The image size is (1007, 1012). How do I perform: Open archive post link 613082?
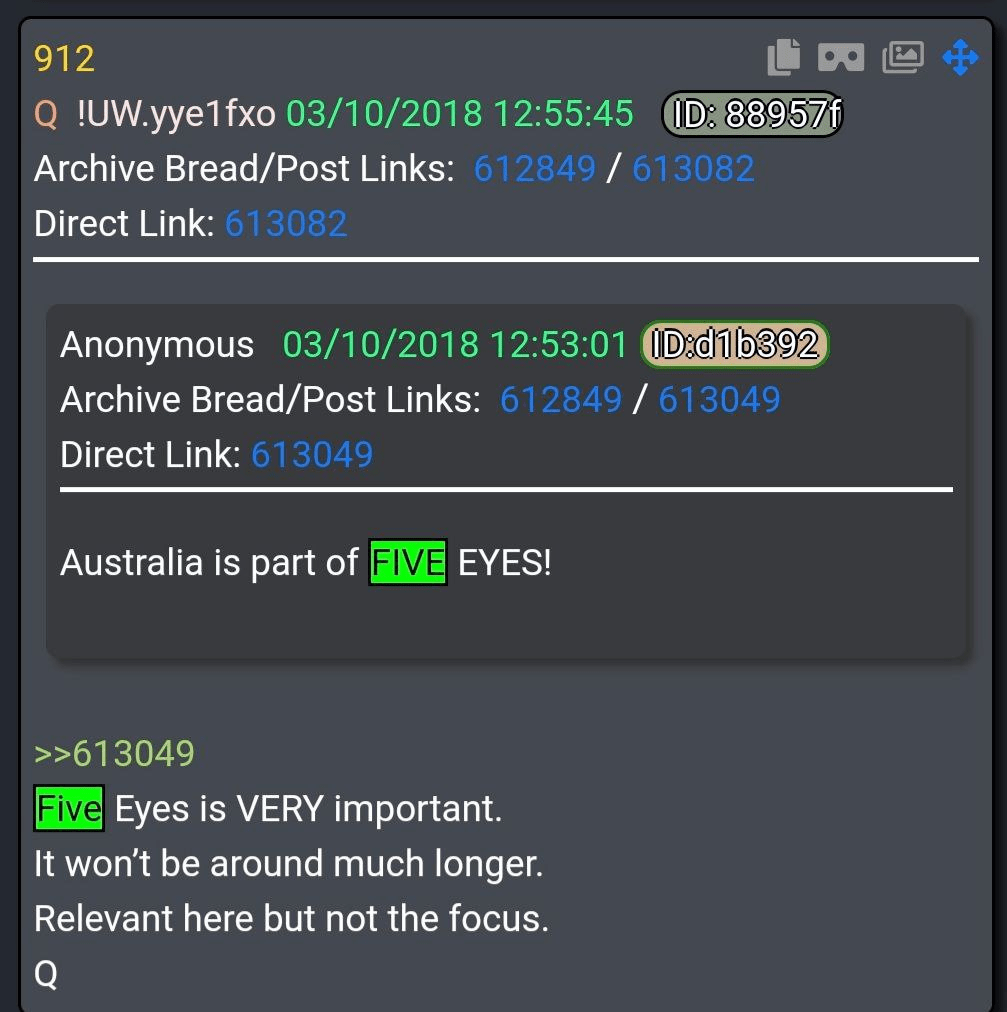(693, 168)
